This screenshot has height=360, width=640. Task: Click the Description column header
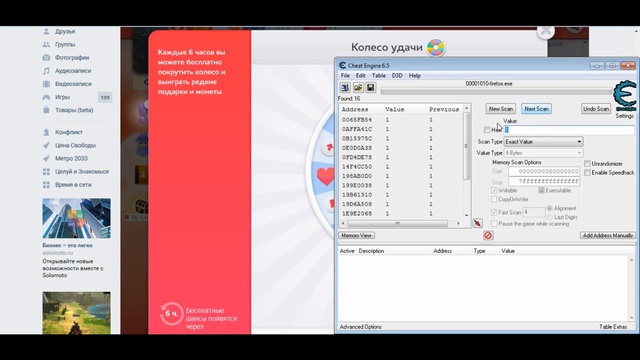tap(371, 251)
